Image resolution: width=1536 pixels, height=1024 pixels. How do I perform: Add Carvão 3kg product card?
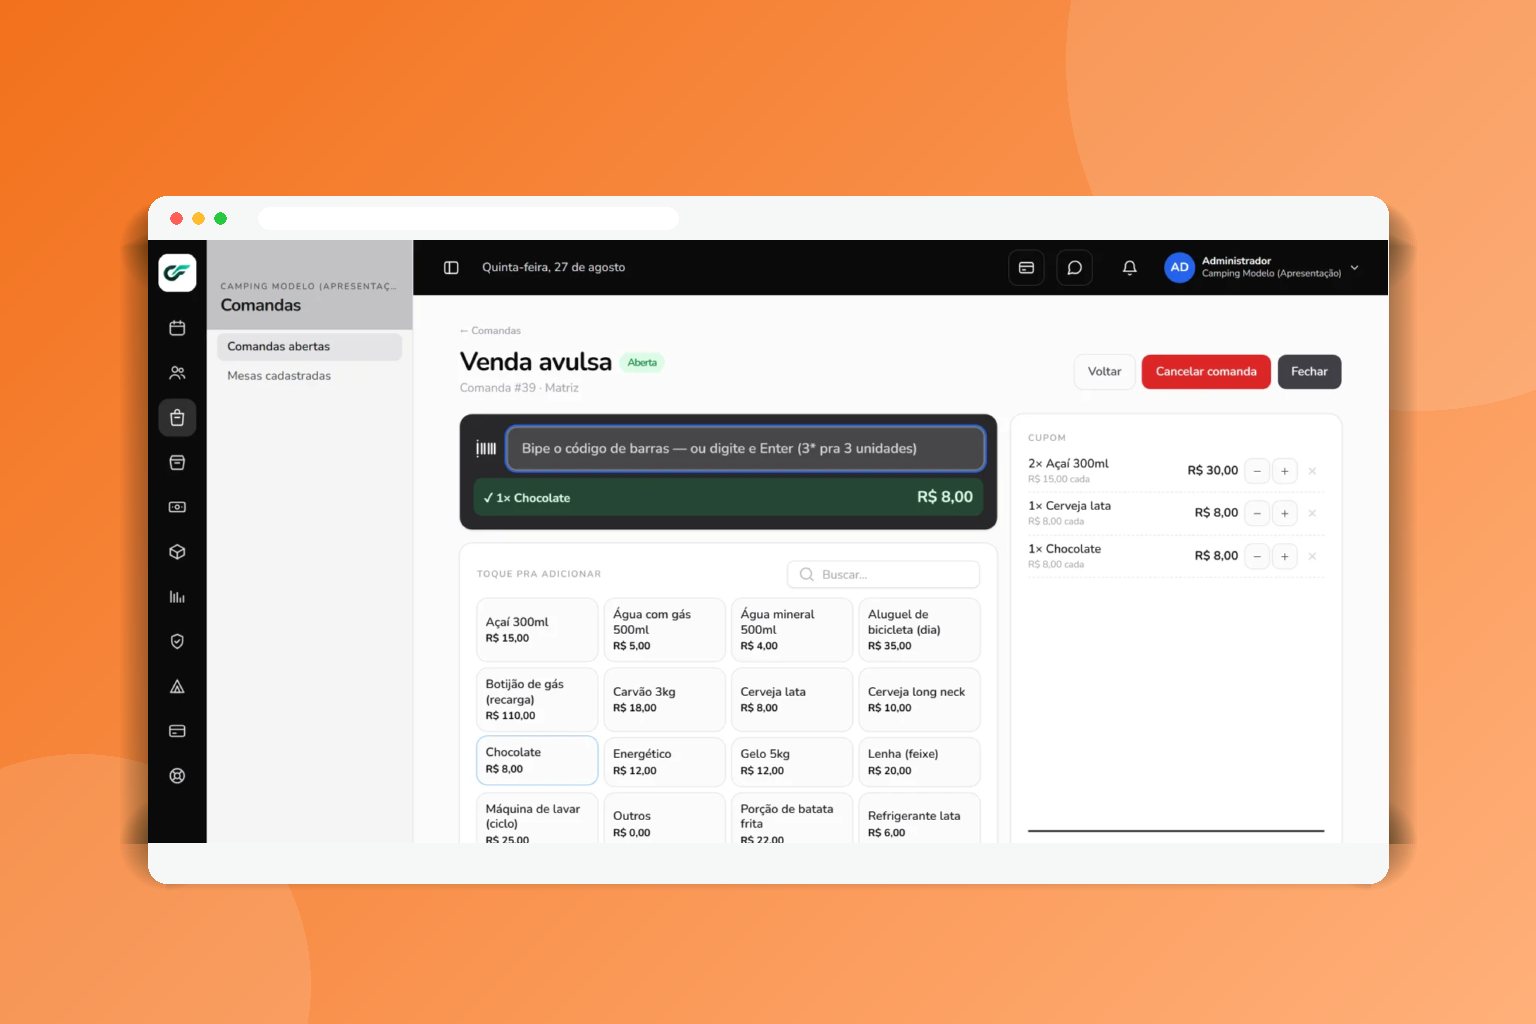pyautogui.click(x=664, y=700)
